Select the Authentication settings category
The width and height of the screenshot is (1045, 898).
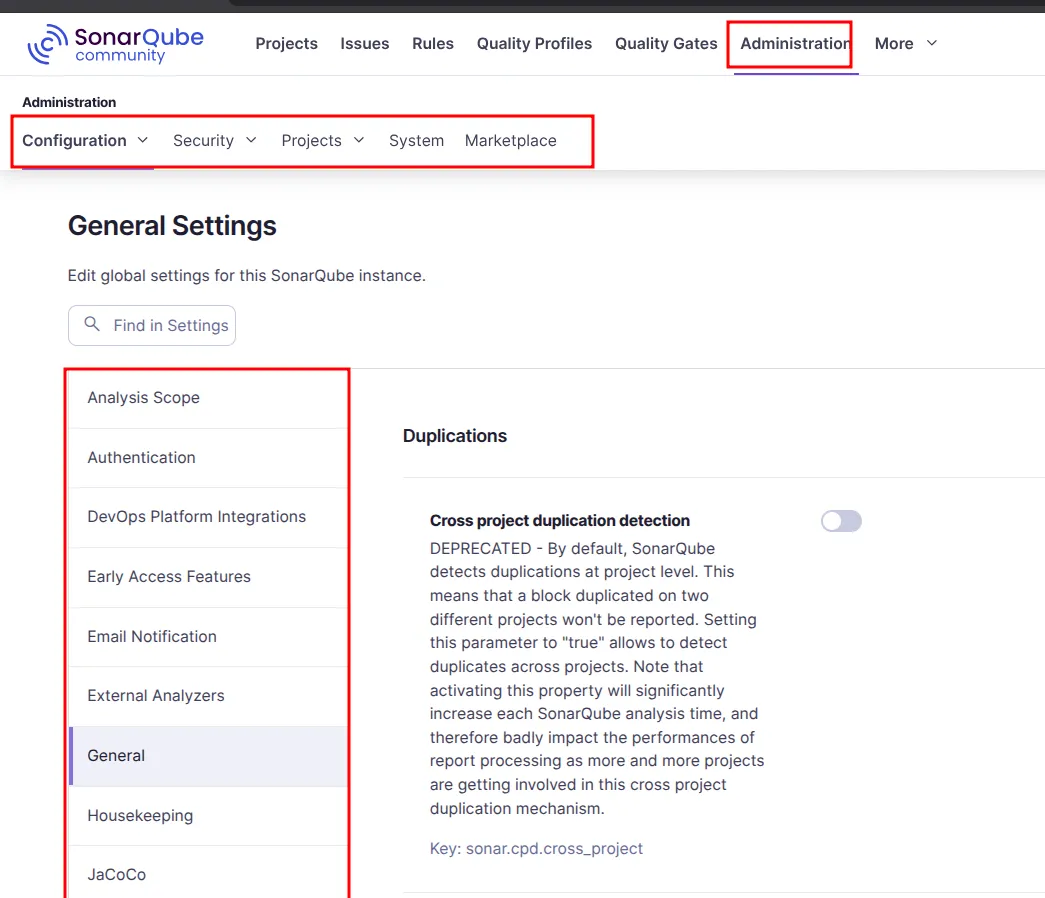209,458
